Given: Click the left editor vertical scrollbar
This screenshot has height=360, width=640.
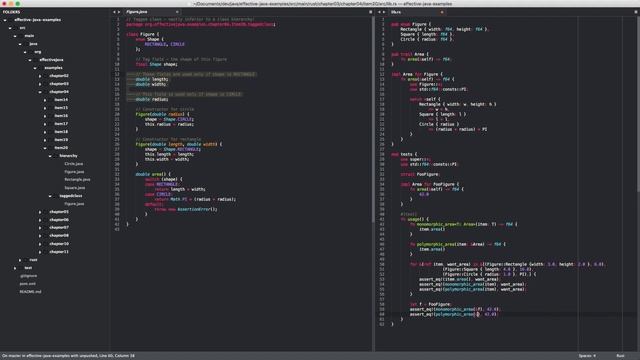Looking at the screenshot, I should (373, 120).
